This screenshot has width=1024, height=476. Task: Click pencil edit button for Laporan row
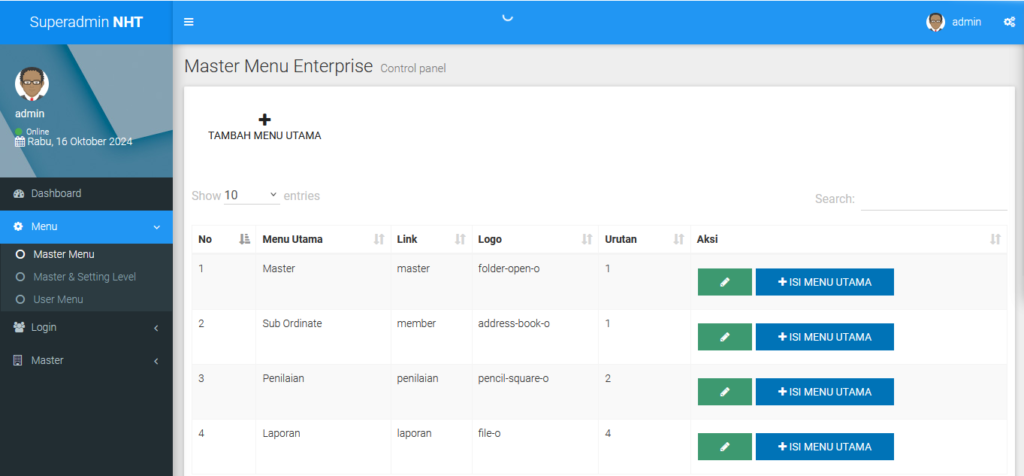click(724, 447)
